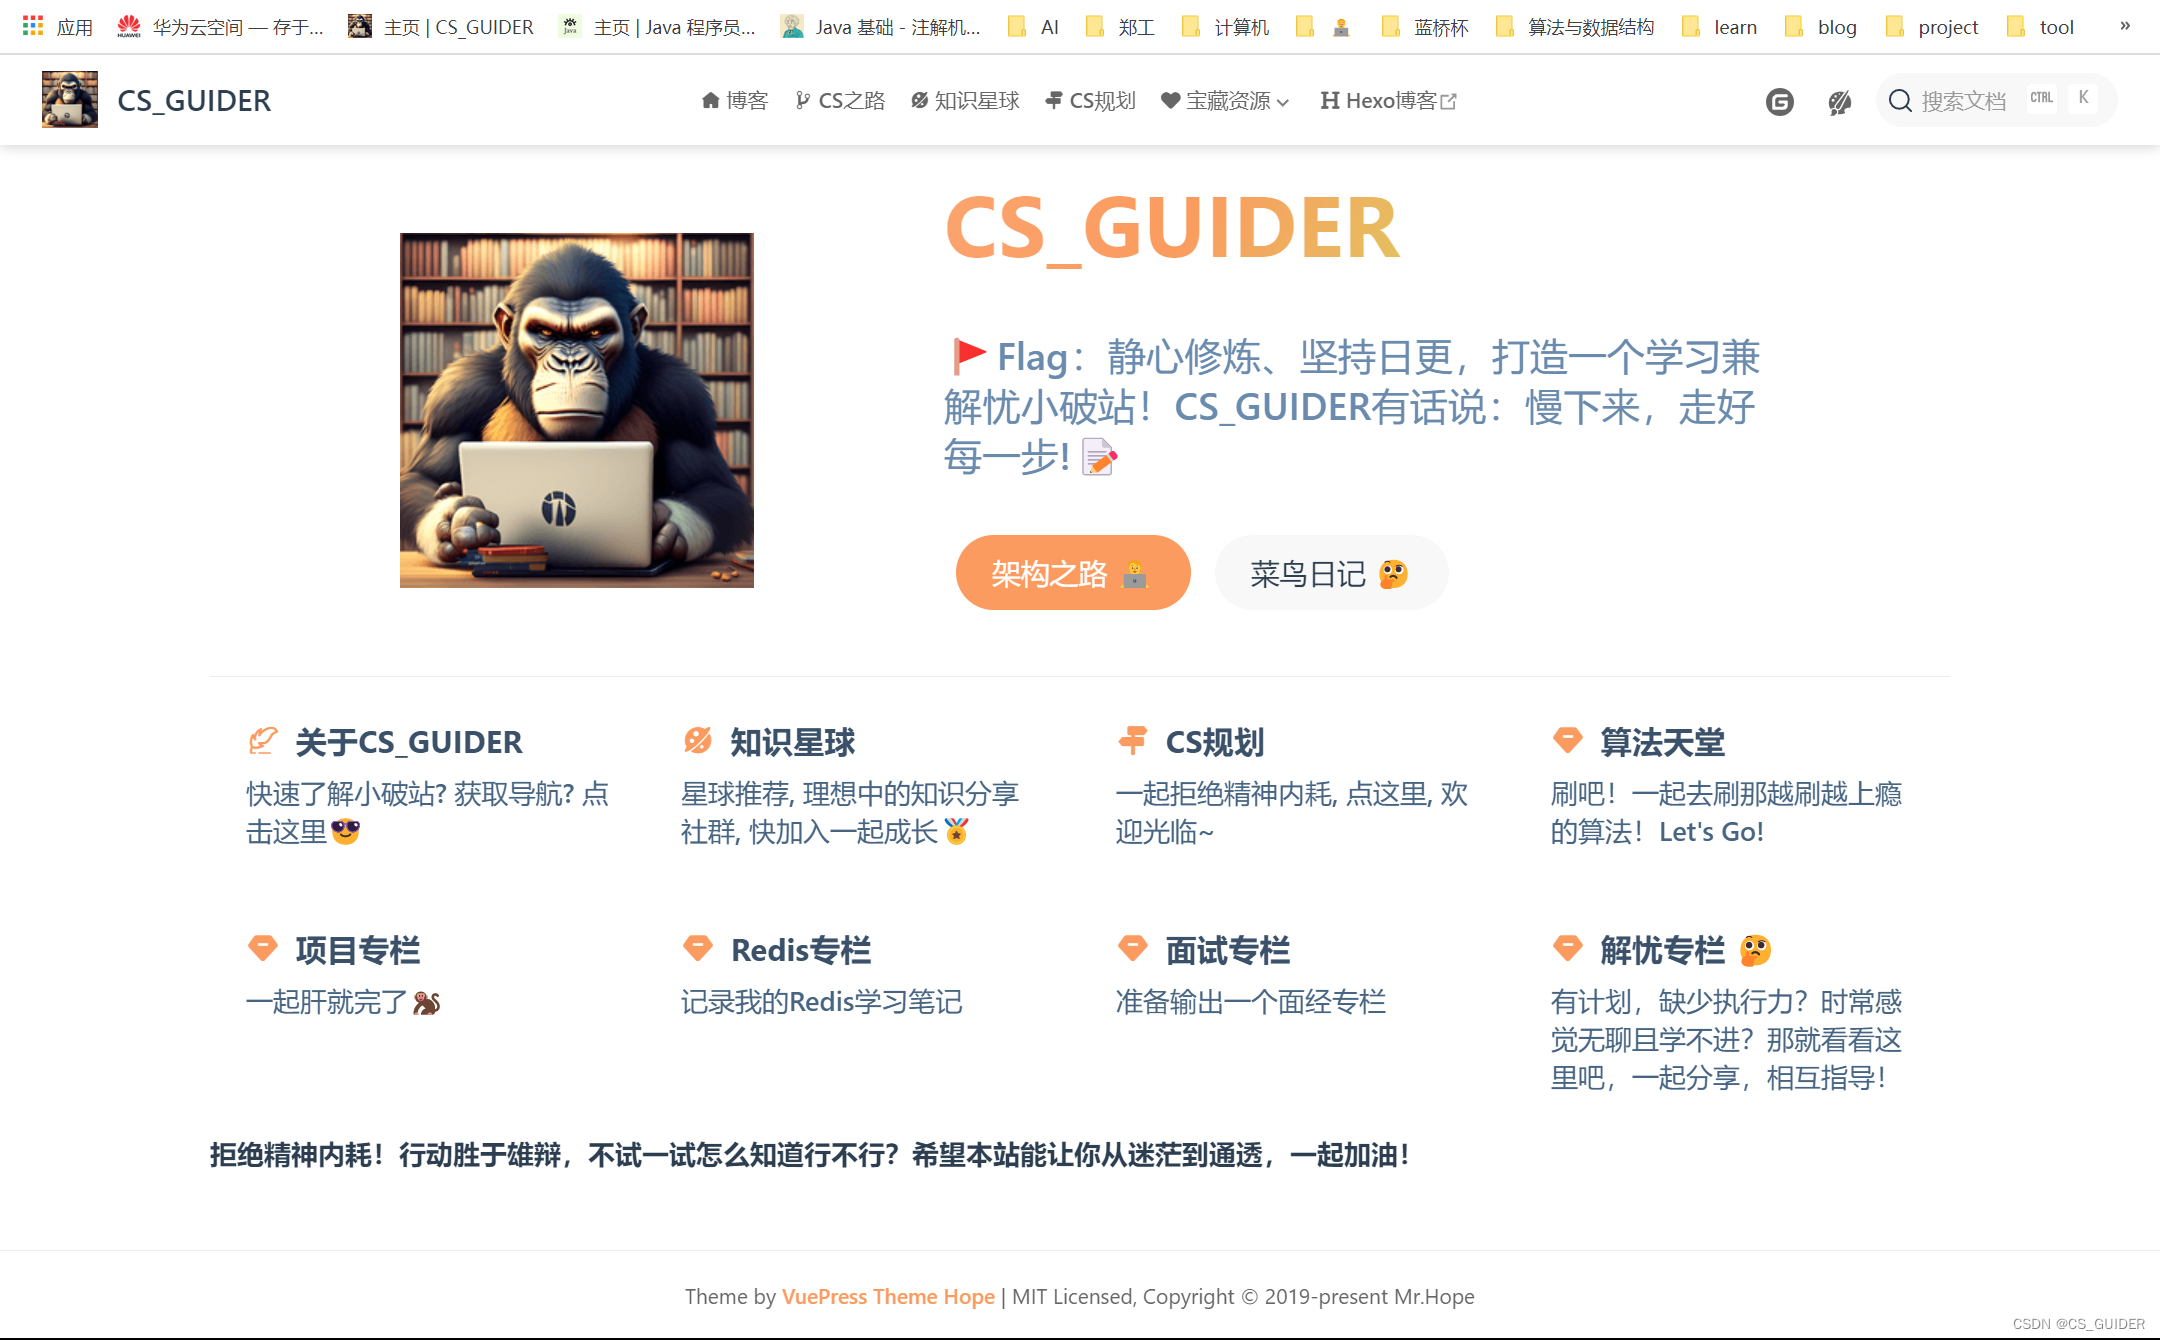The height and width of the screenshot is (1340, 2160).
Task: Click the search magnifier icon
Action: 1900,100
